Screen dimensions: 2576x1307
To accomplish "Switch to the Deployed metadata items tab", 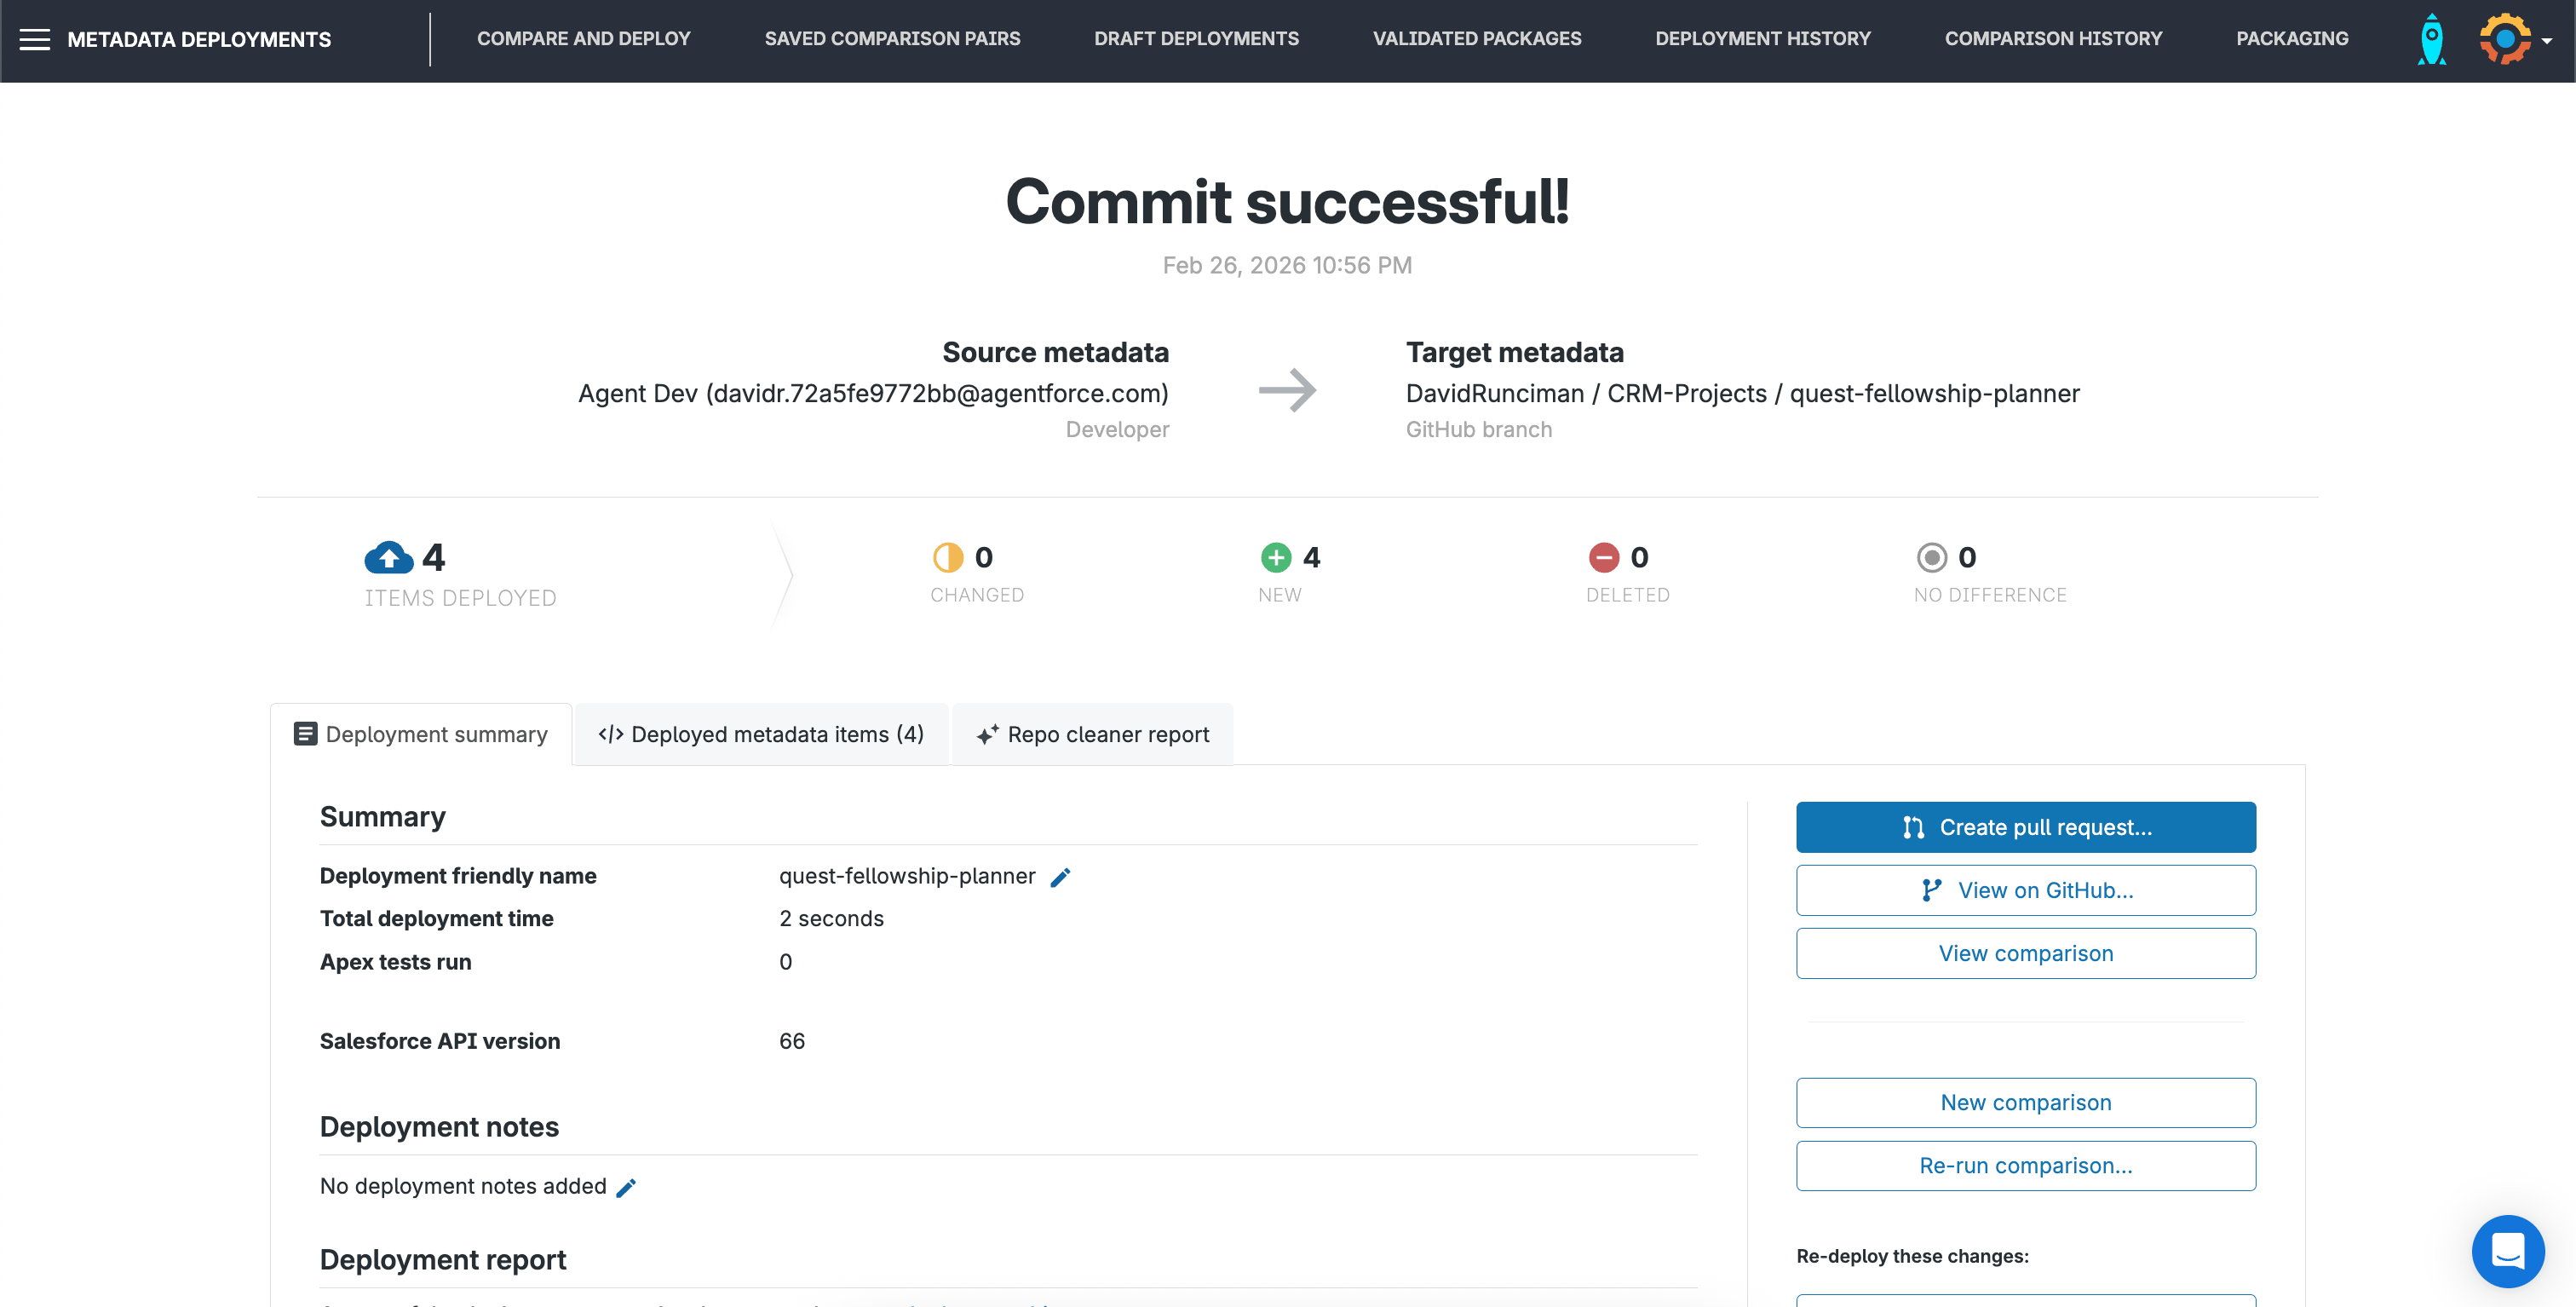I will [x=761, y=733].
